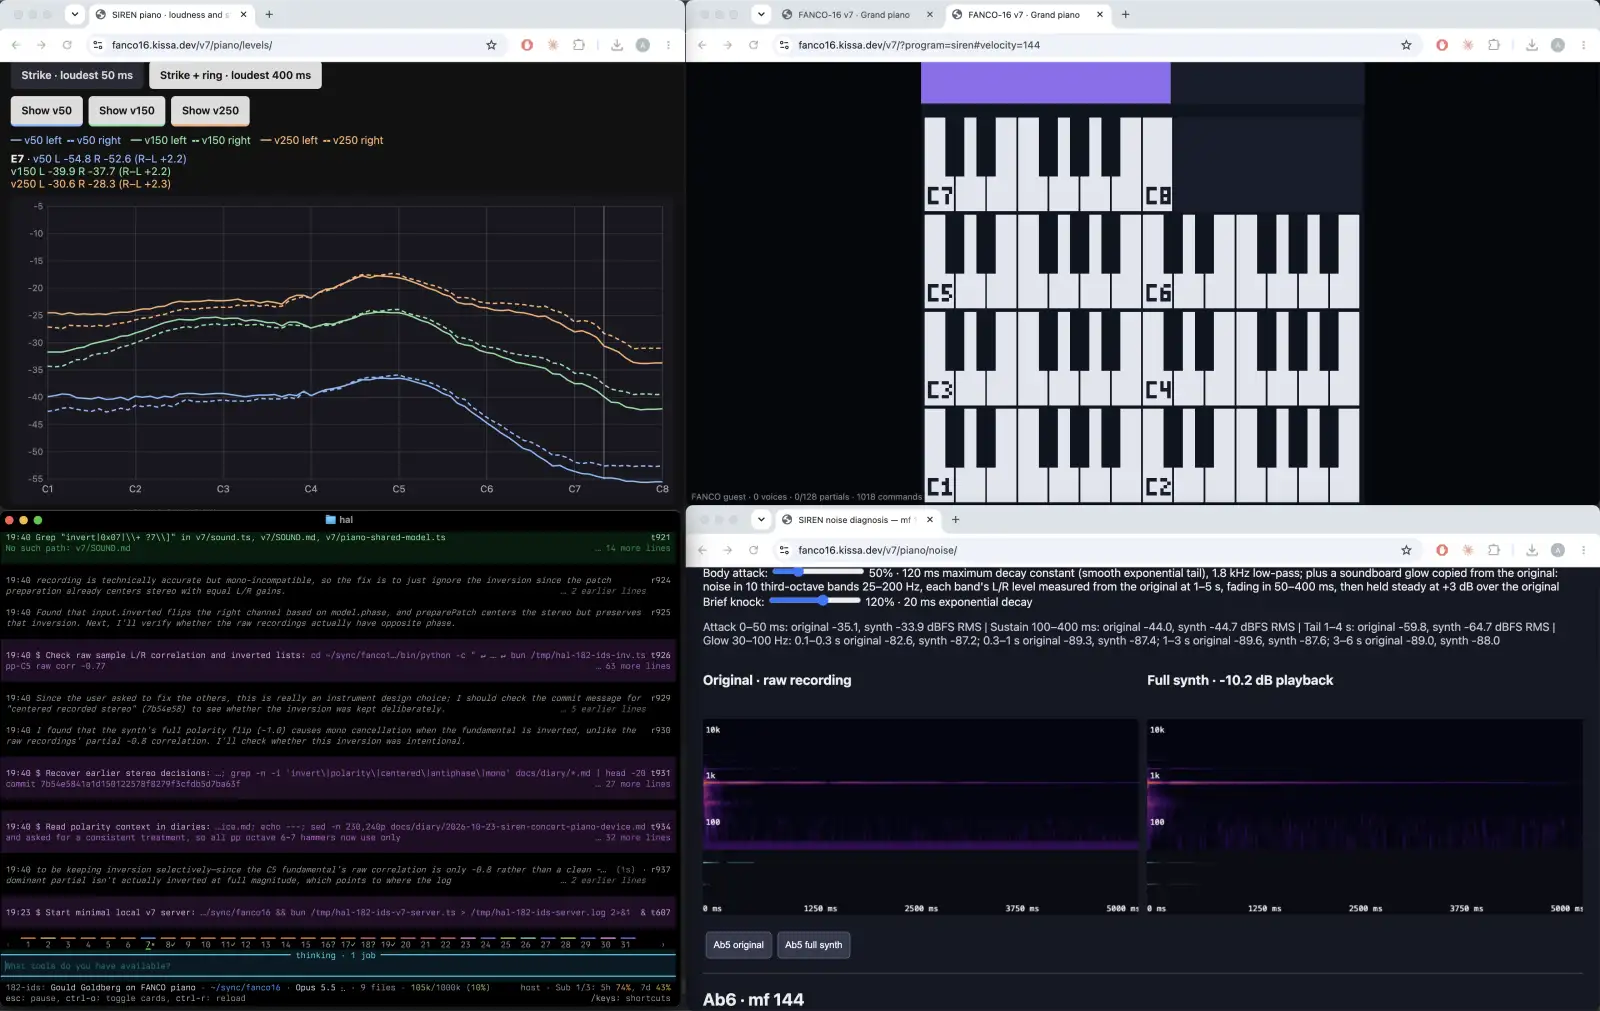This screenshot has width=1600, height=1011.
Task: Click site info icon beside piano/noise URL
Action: click(x=784, y=550)
